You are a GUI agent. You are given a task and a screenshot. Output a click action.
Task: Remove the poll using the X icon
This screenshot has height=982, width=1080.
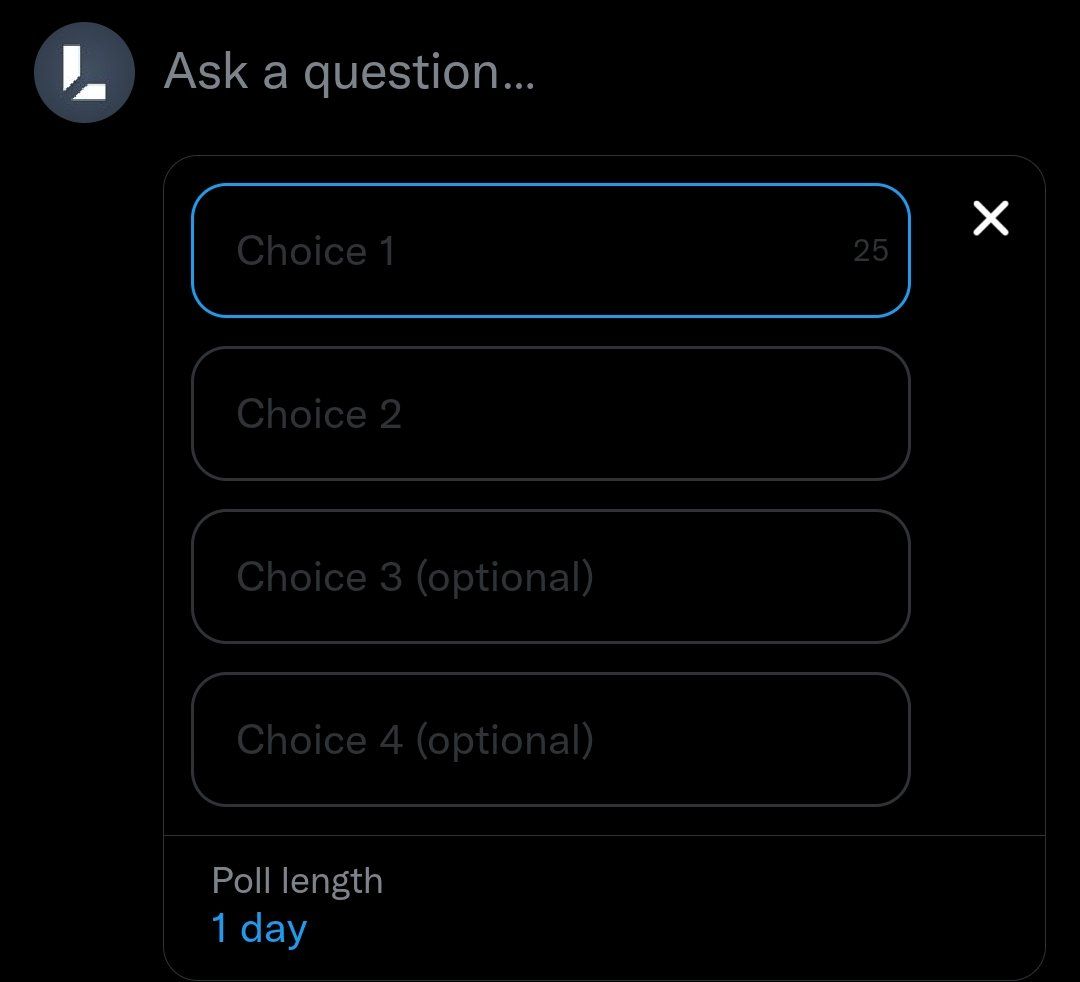tap(990, 218)
